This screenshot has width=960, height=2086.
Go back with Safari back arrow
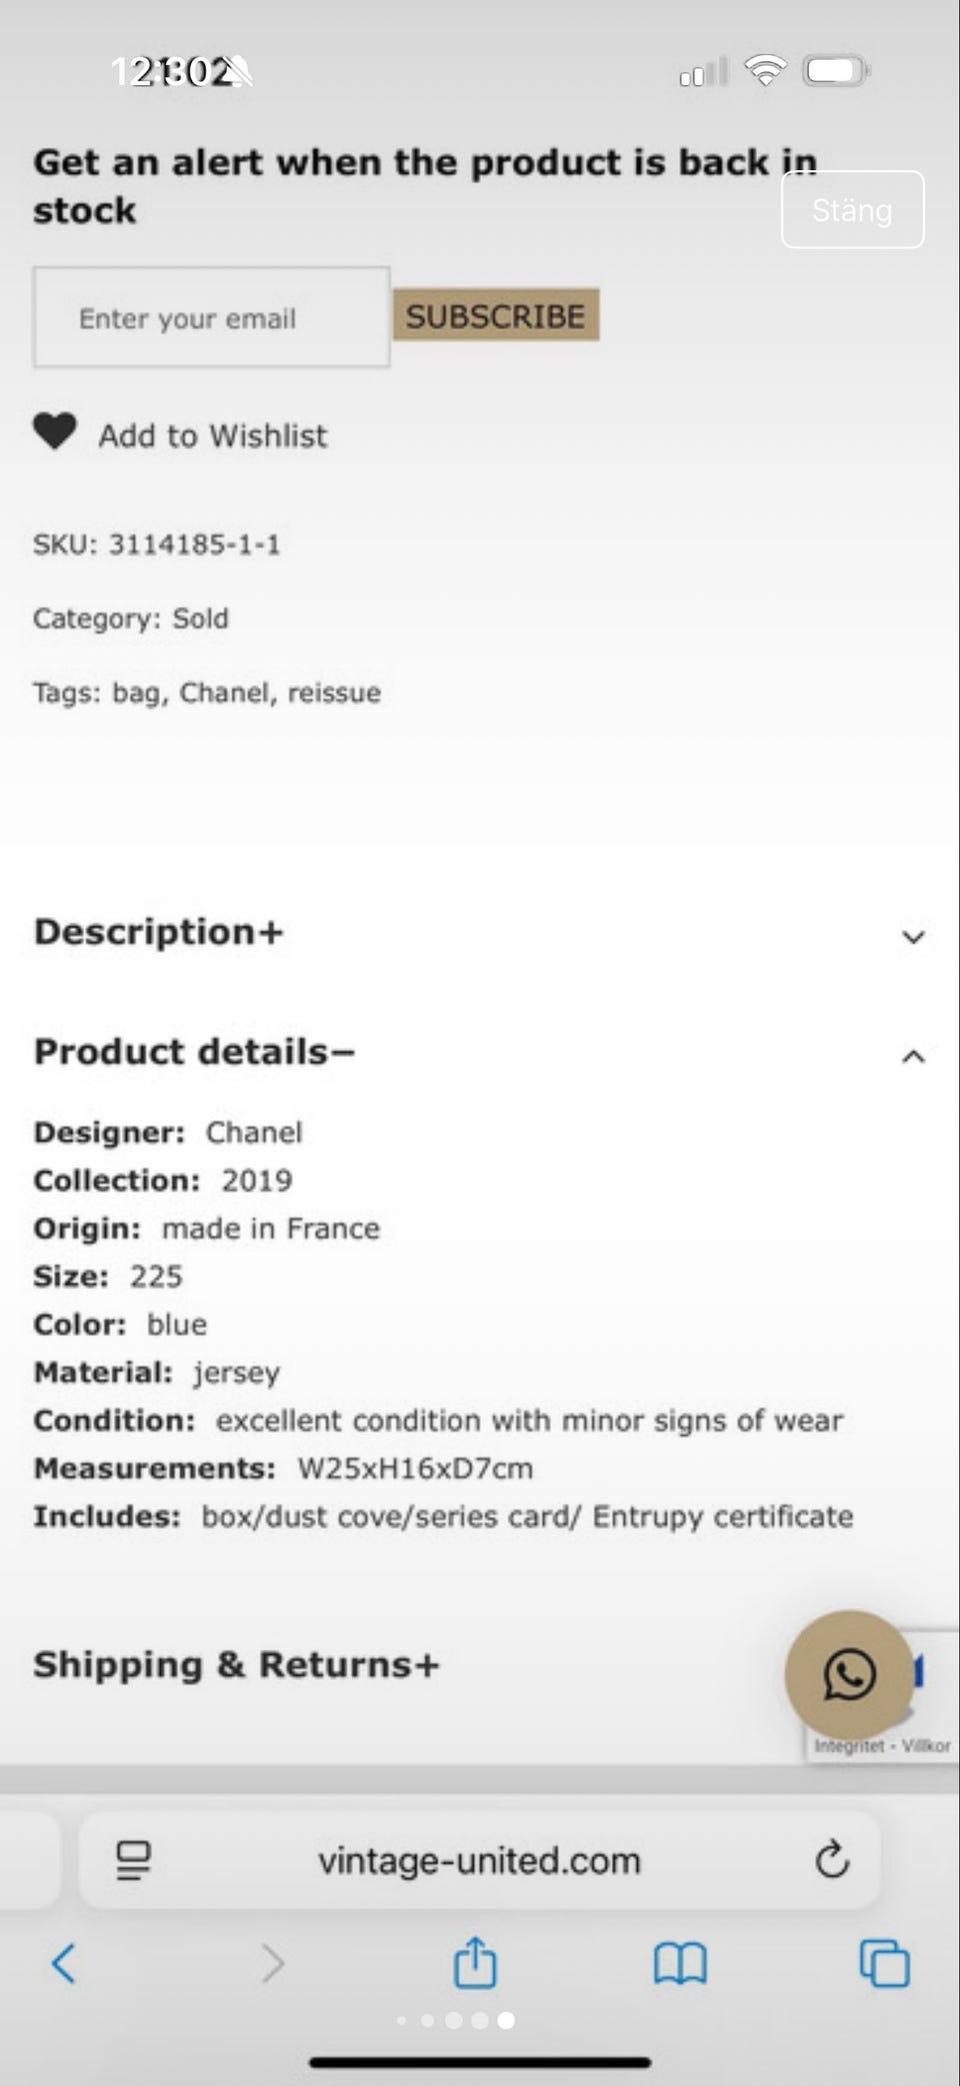click(64, 1963)
